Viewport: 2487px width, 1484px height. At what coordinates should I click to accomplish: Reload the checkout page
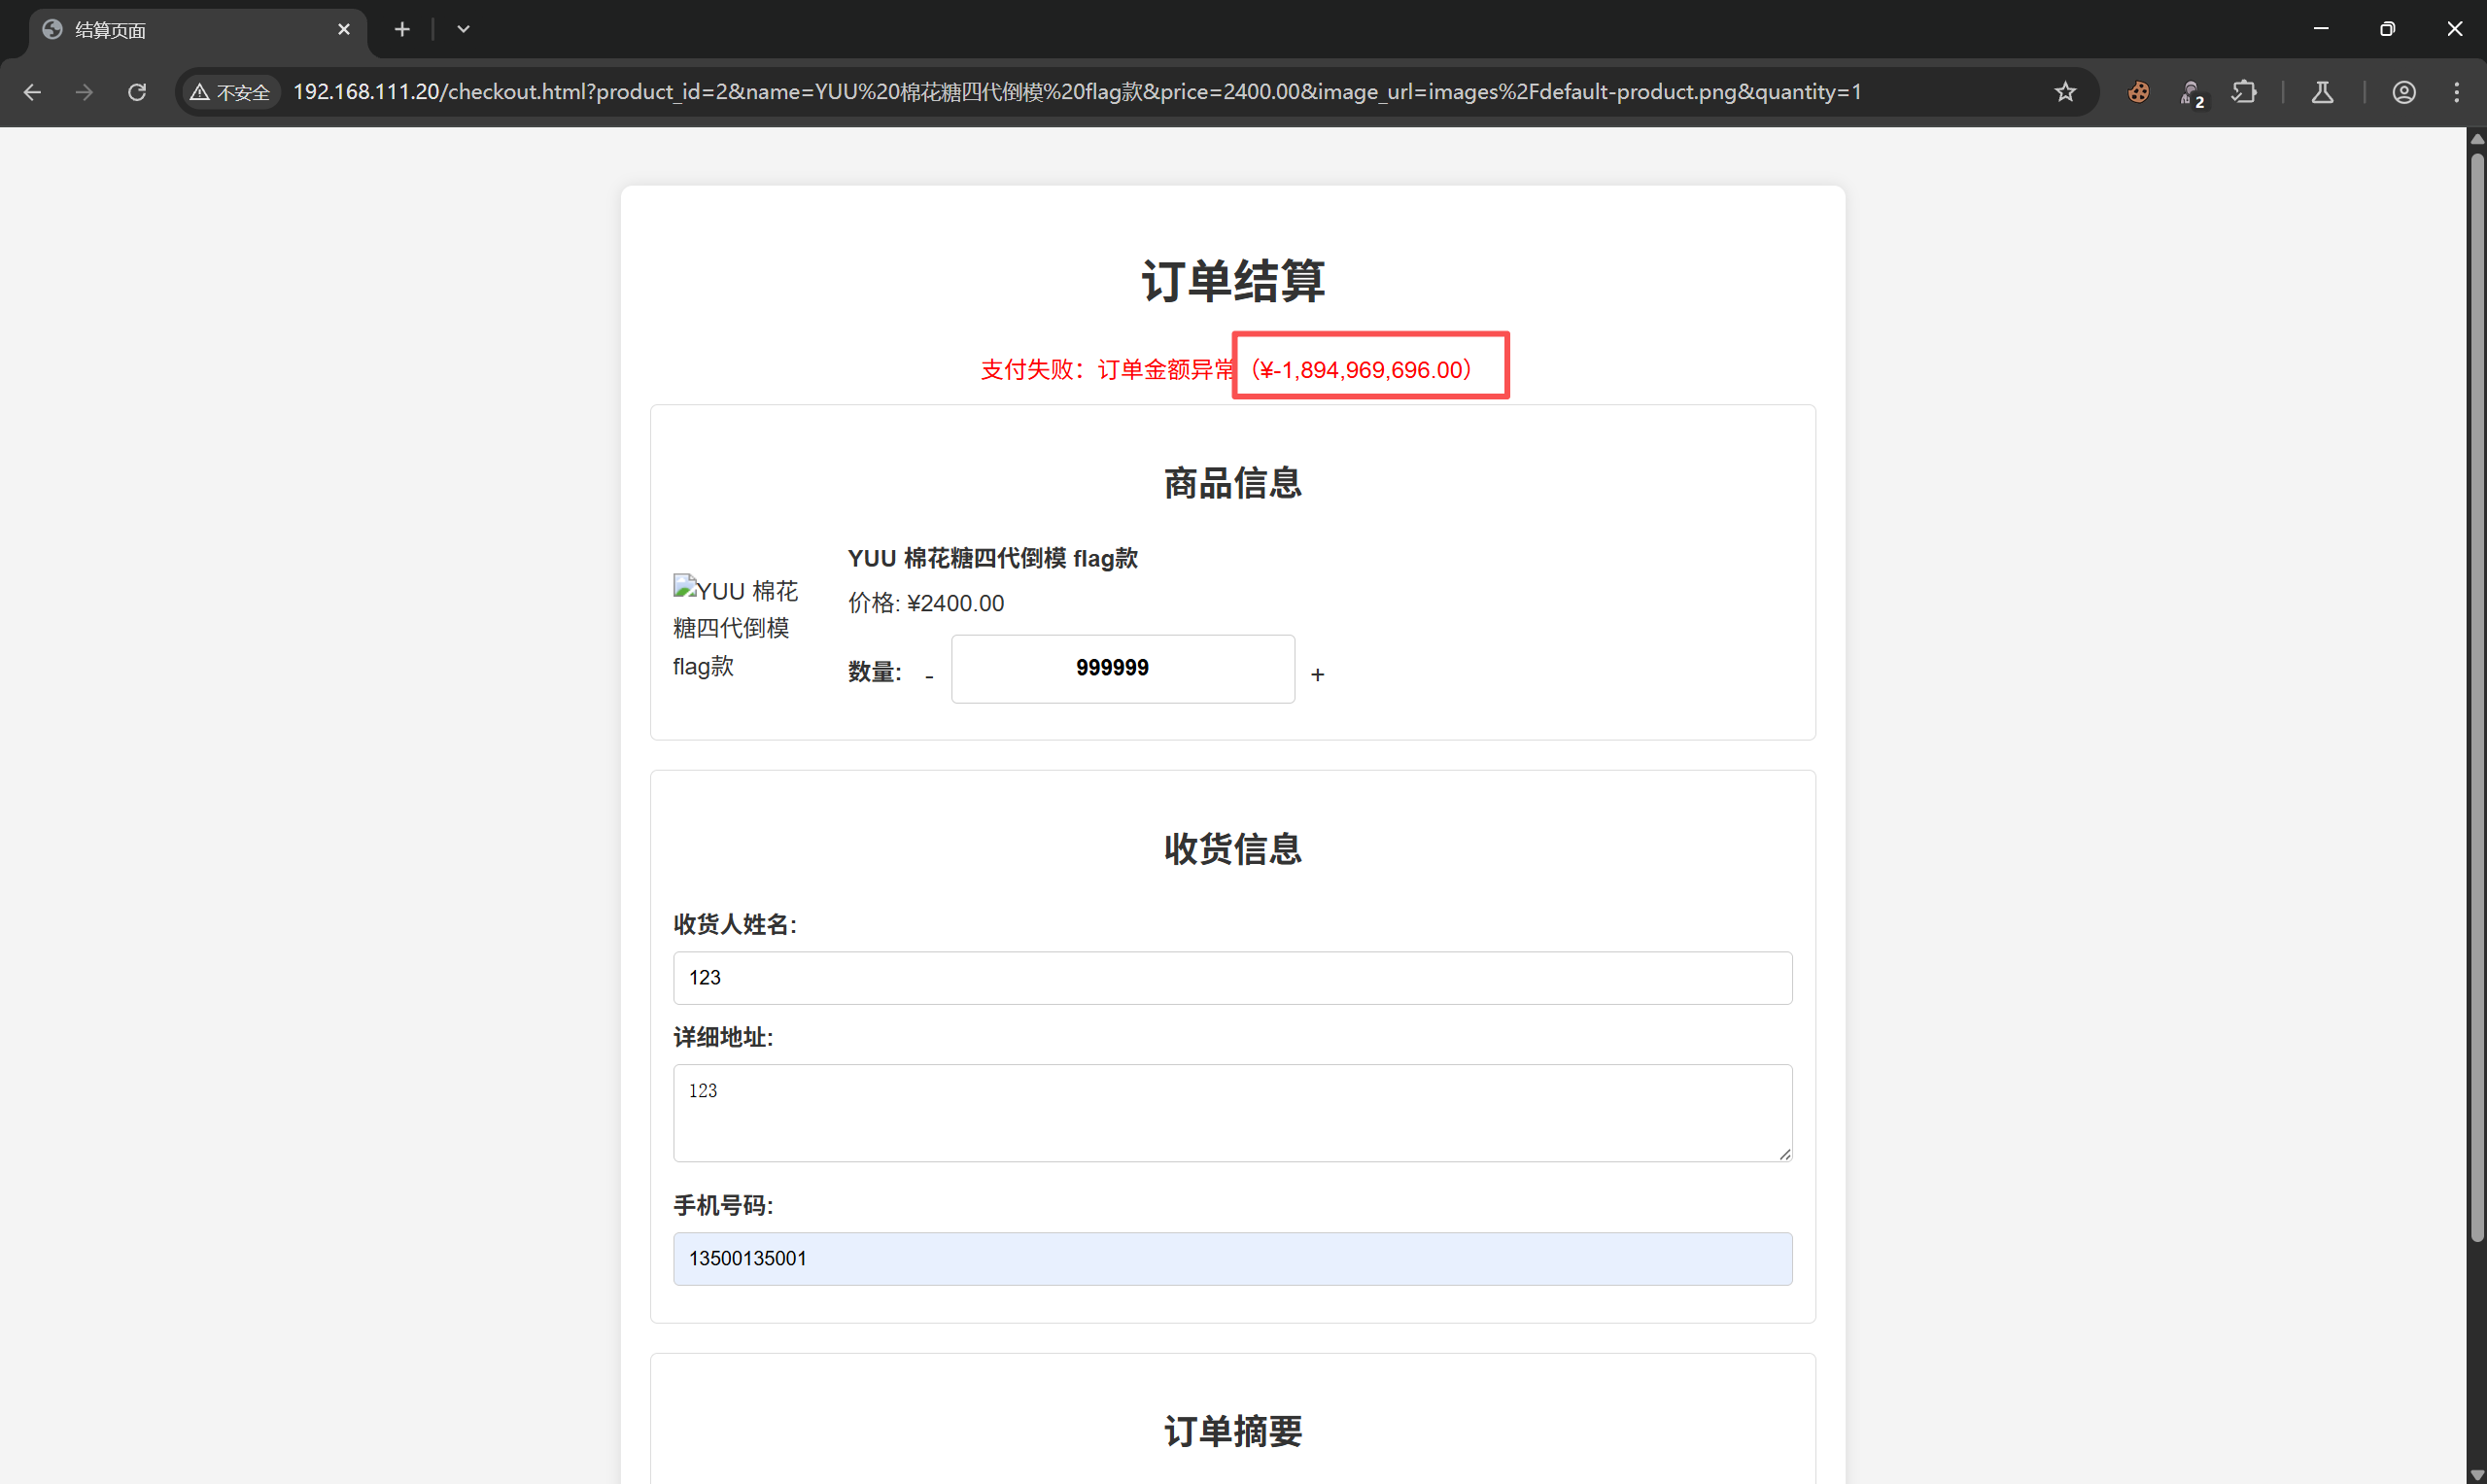(137, 92)
